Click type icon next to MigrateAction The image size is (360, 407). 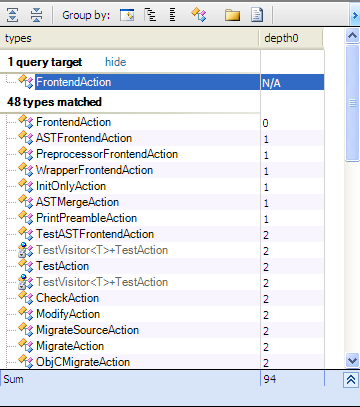(x=26, y=346)
